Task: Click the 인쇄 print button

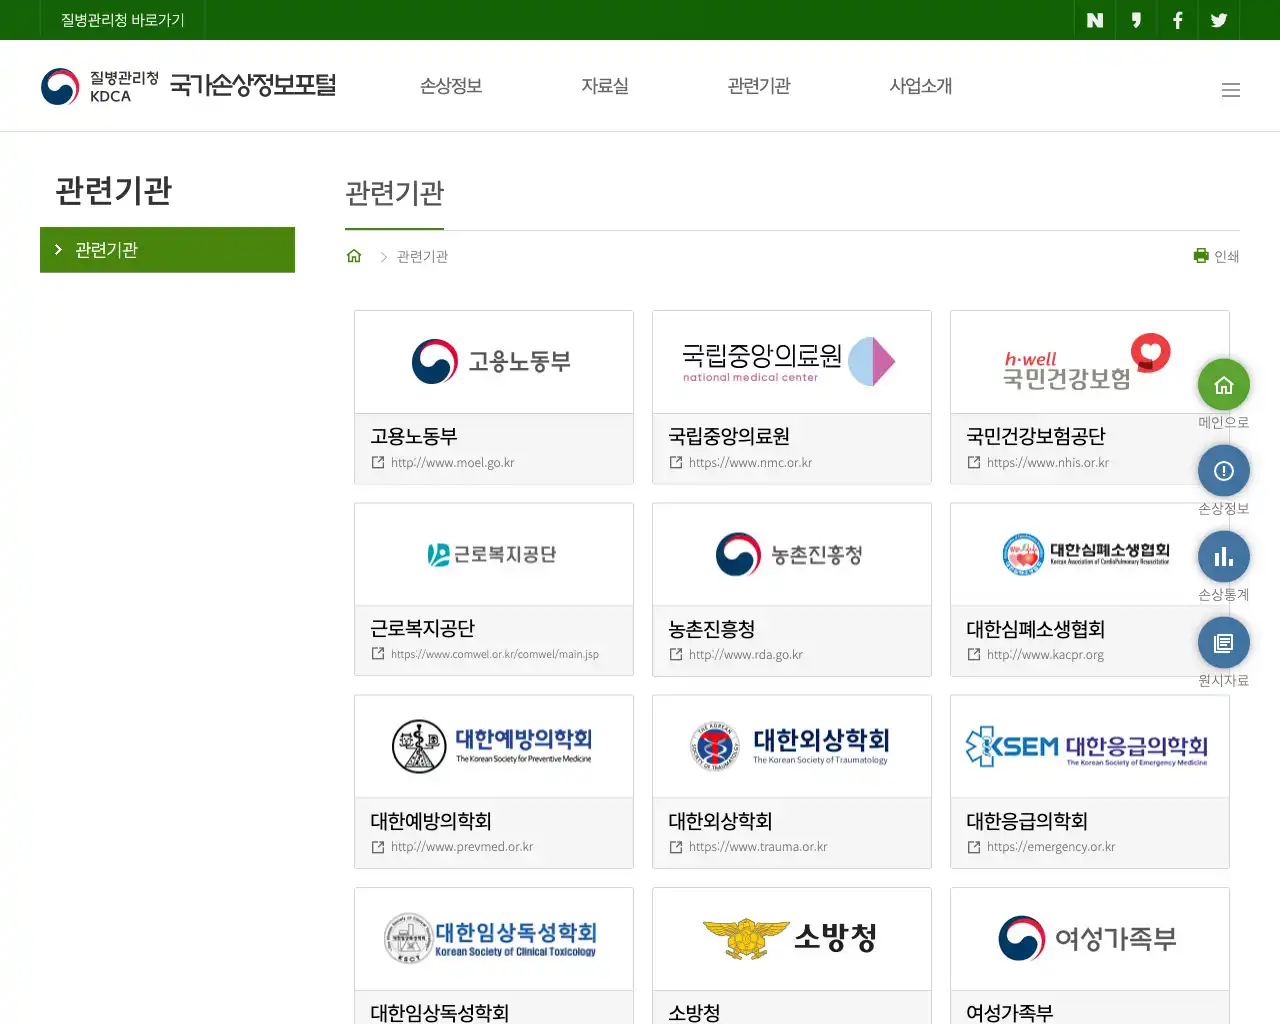Action: [x=1216, y=256]
